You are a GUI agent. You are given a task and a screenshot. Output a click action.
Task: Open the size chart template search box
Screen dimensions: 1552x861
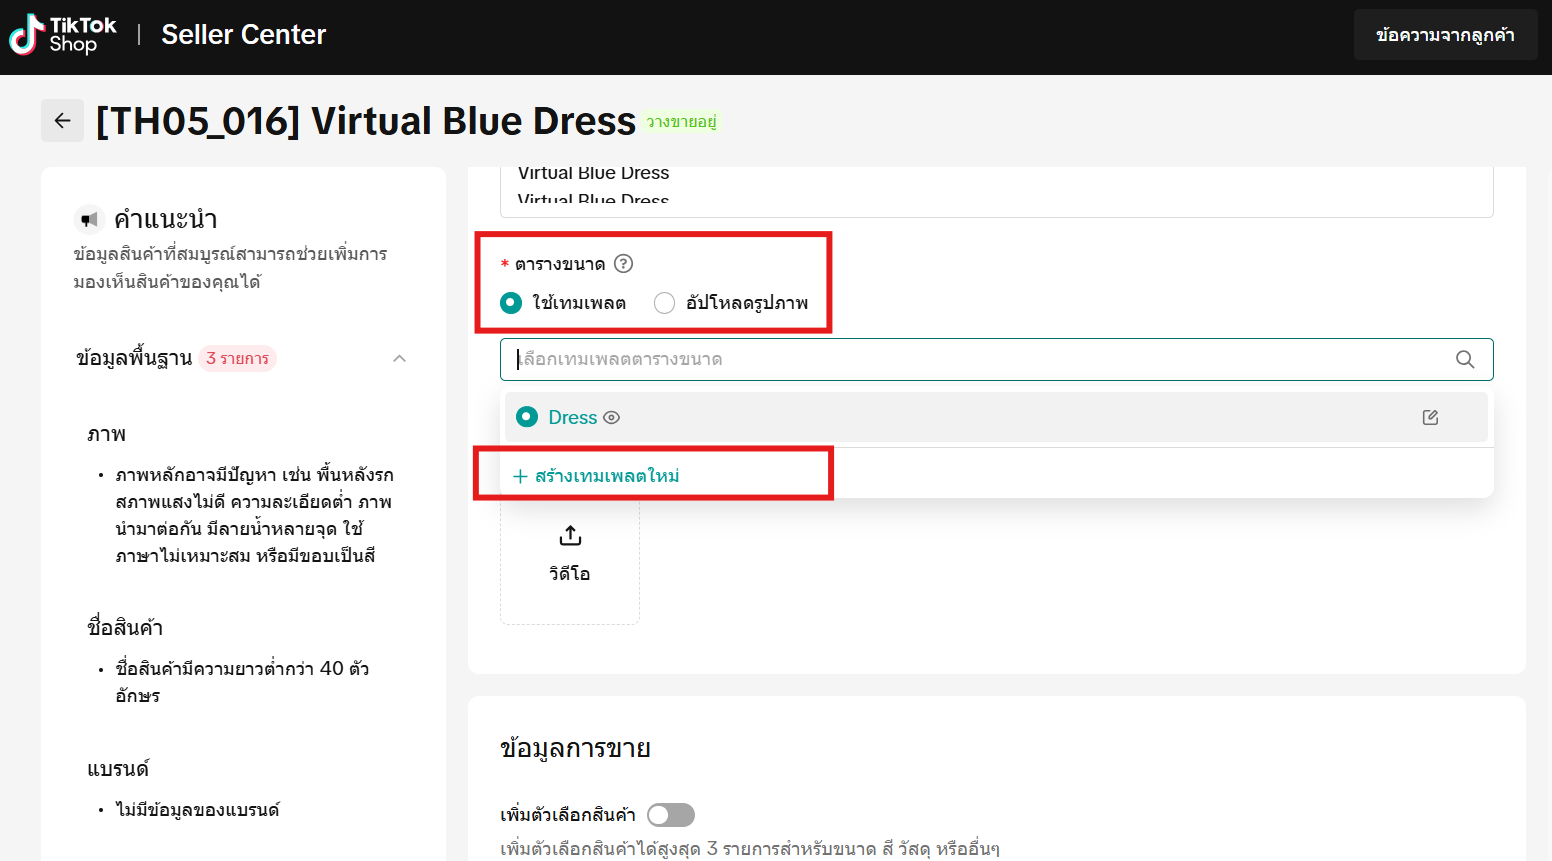[x=980, y=360]
